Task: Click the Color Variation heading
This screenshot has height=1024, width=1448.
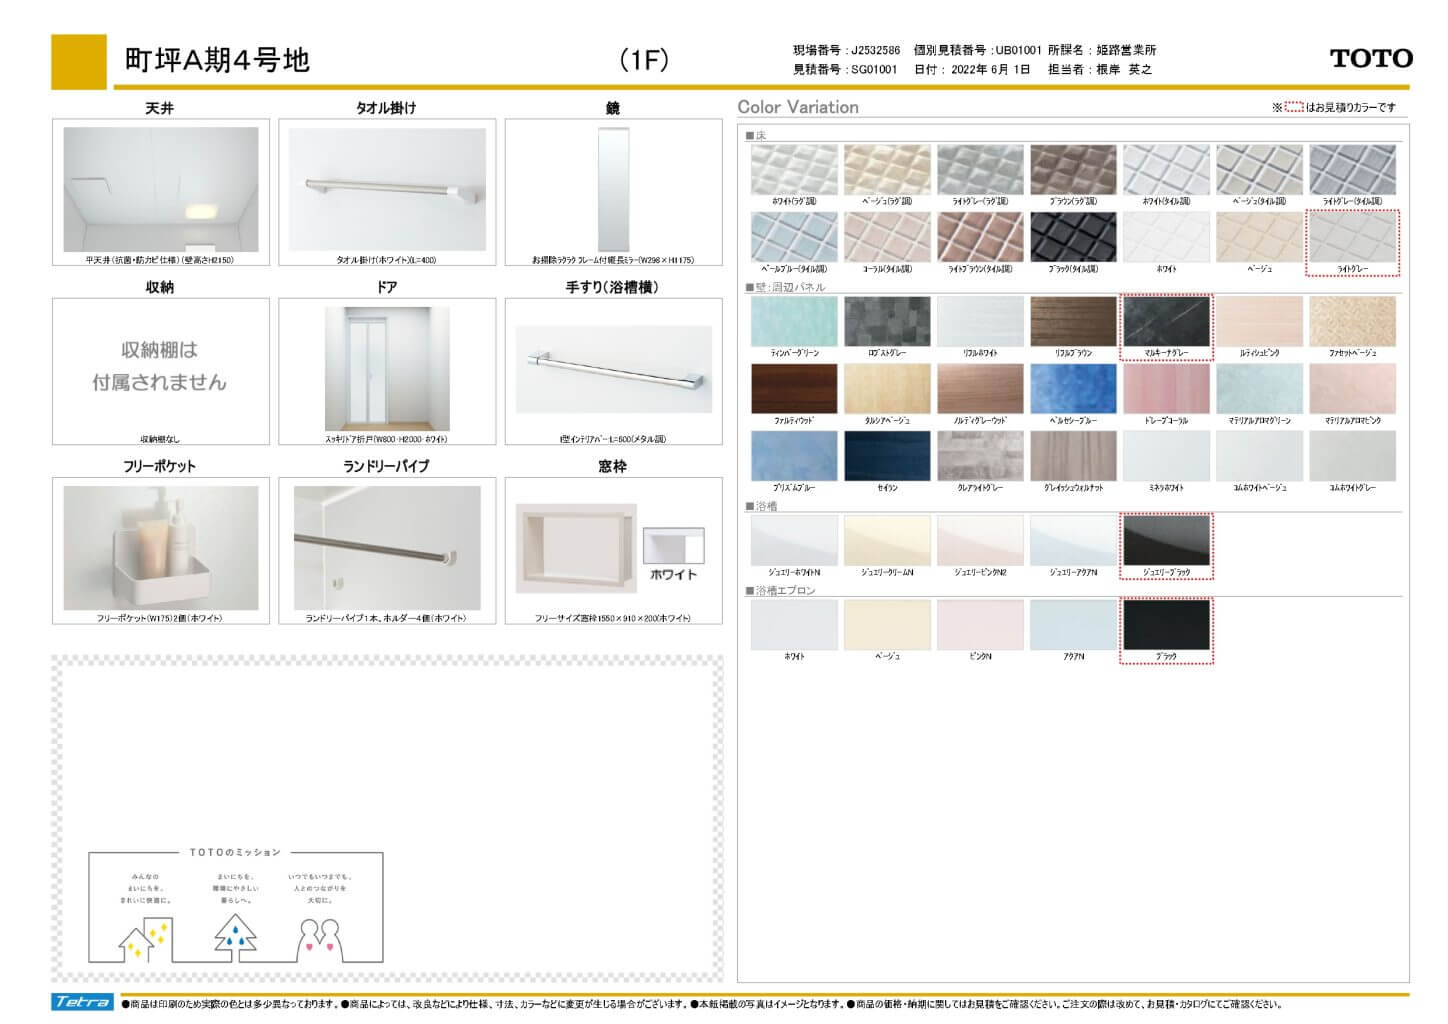Action: click(x=797, y=107)
